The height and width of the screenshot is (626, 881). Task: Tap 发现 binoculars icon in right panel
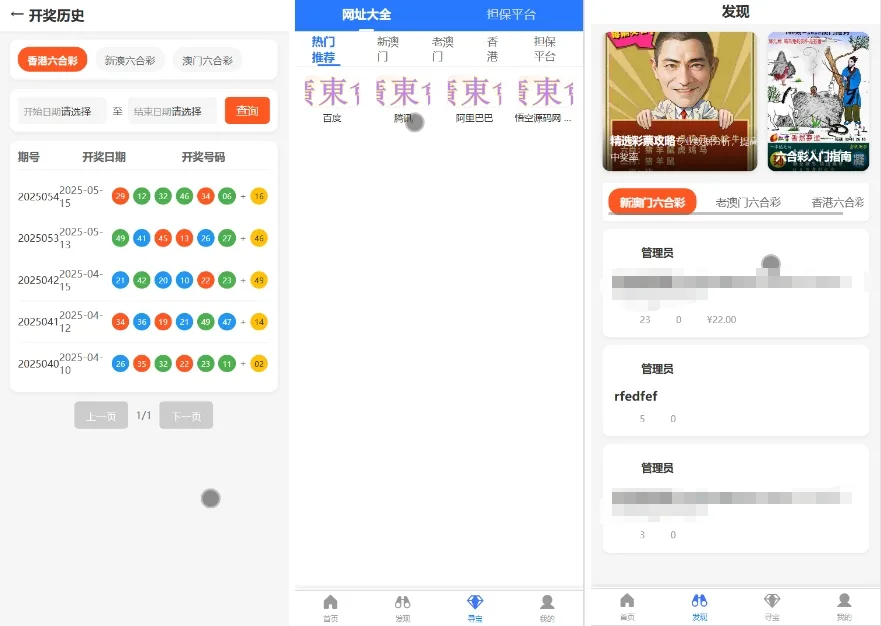click(699, 606)
